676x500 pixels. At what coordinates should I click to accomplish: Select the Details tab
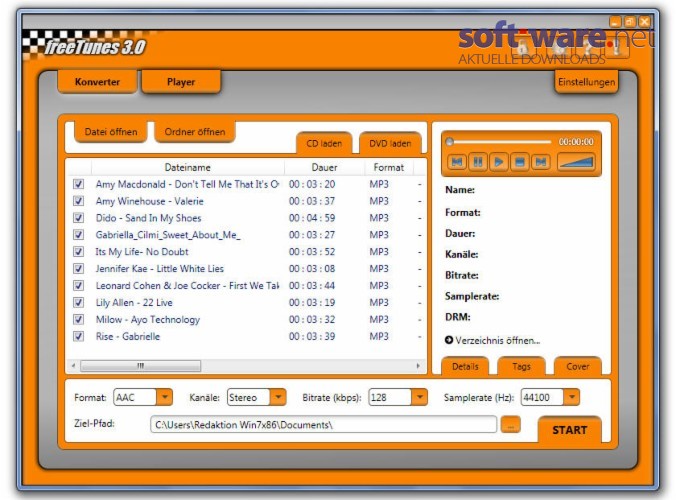pos(465,366)
